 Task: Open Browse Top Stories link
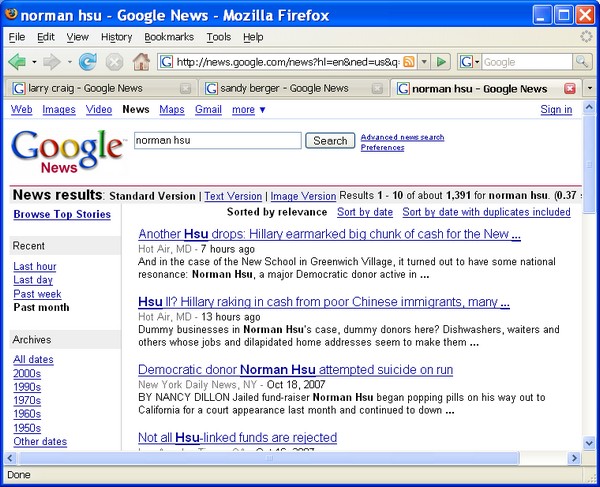tap(62, 214)
